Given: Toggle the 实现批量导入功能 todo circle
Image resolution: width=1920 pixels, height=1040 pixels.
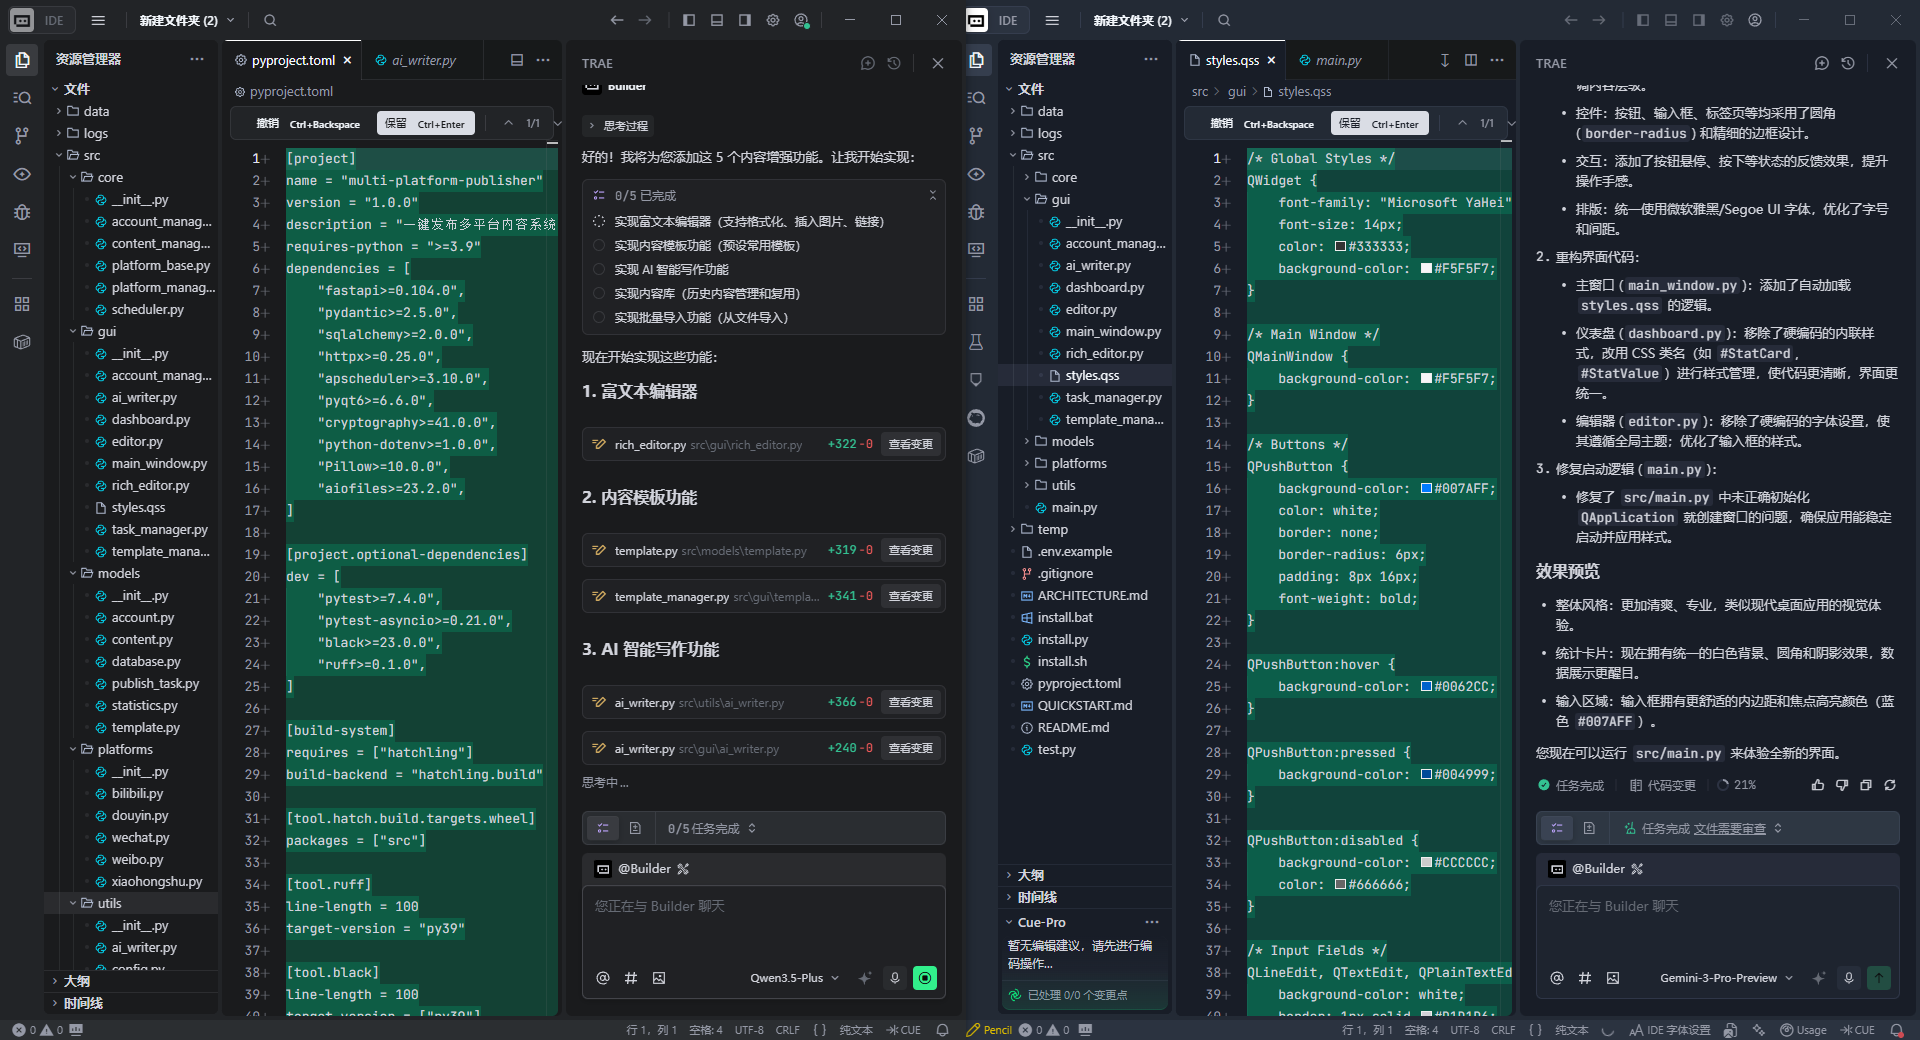Looking at the screenshot, I should 599,317.
